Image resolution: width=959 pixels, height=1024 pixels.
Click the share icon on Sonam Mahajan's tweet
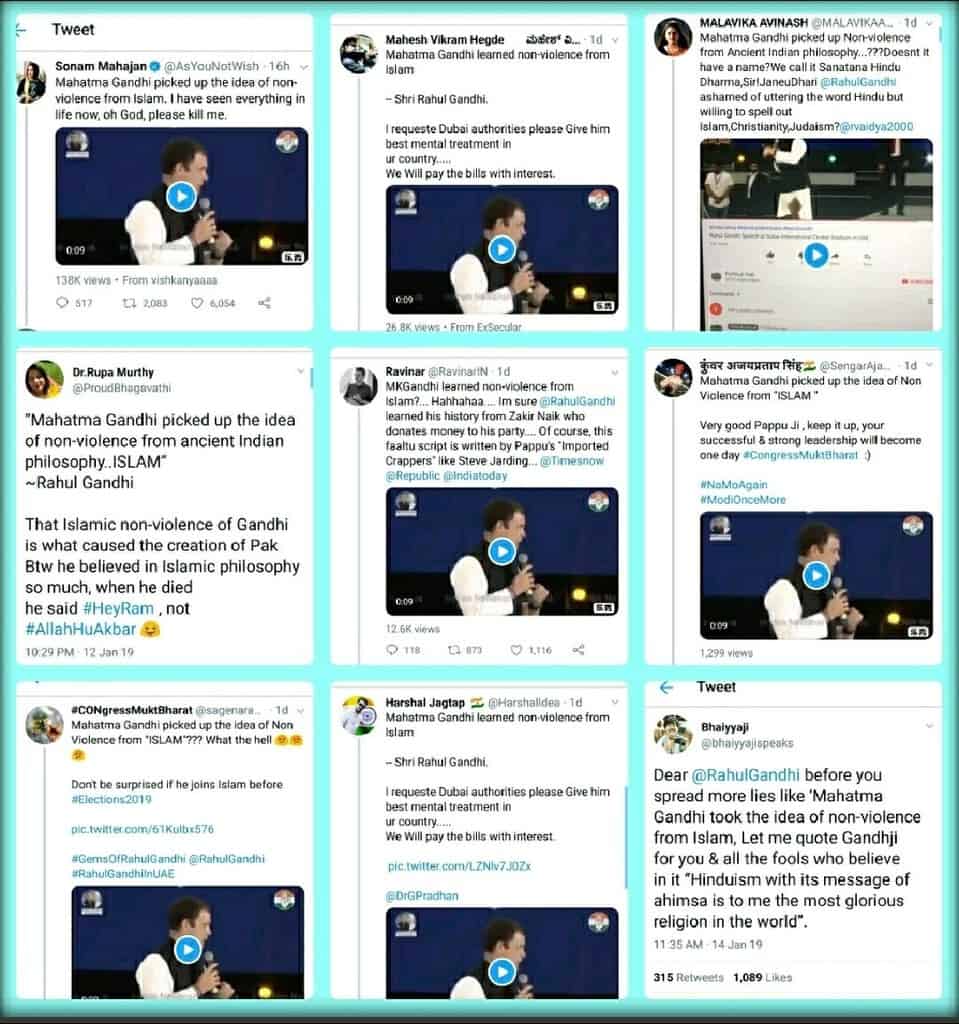265,303
